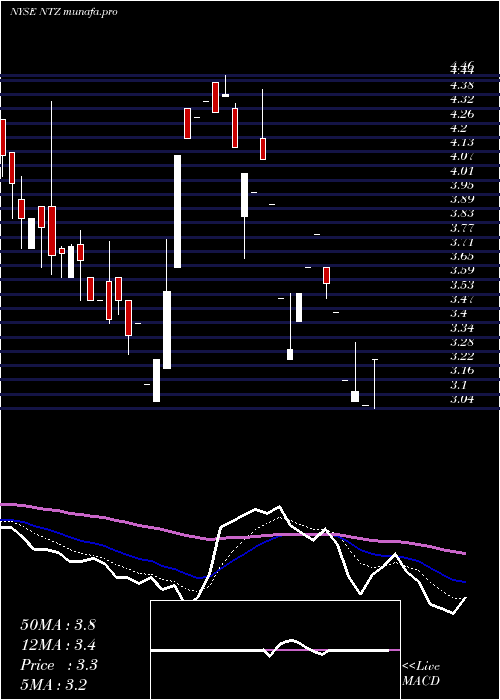Image resolution: width=500 pixels, height=700 pixels.
Task: Click the 4.01 price axis label
Action: 462,171
